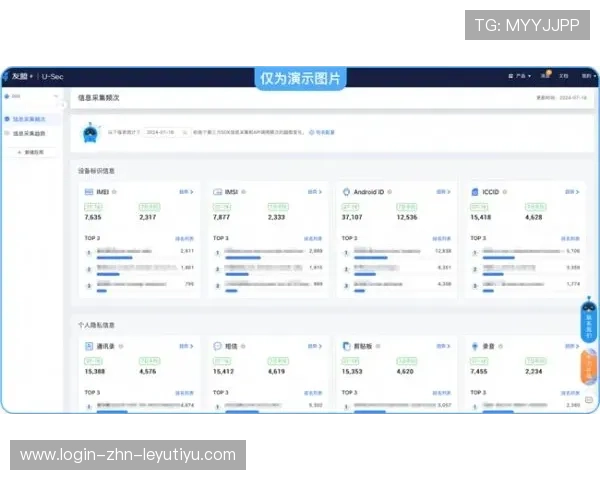Viewport: 600px width, 480px height.
Task: Open ranking list link on Android ID card
Action: (442, 238)
